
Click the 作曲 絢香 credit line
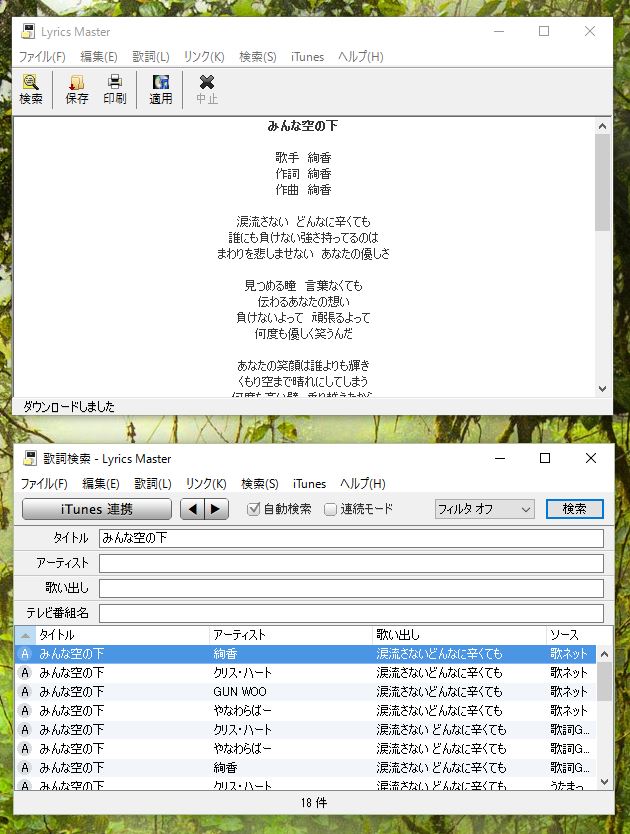[303, 190]
